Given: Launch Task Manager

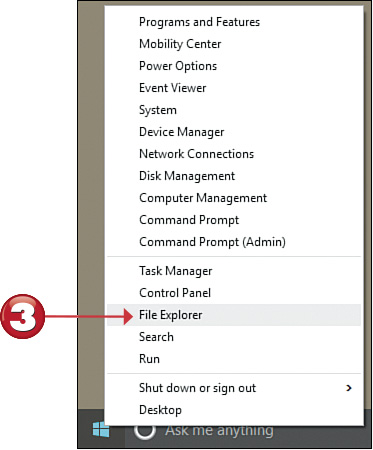Looking at the screenshot, I should tap(233, 271).
